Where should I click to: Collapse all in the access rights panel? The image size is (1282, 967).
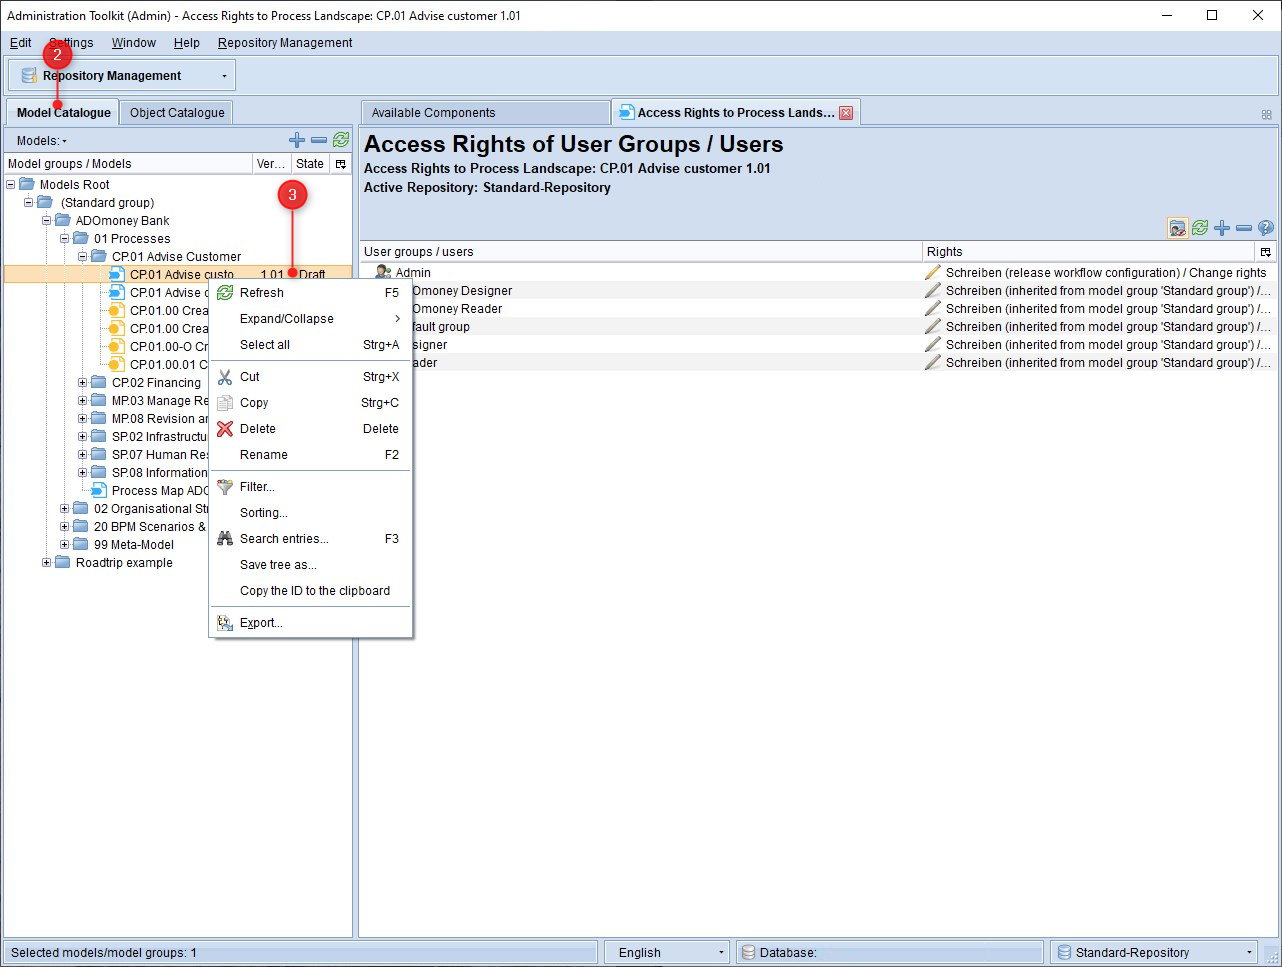(x=1244, y=228)
